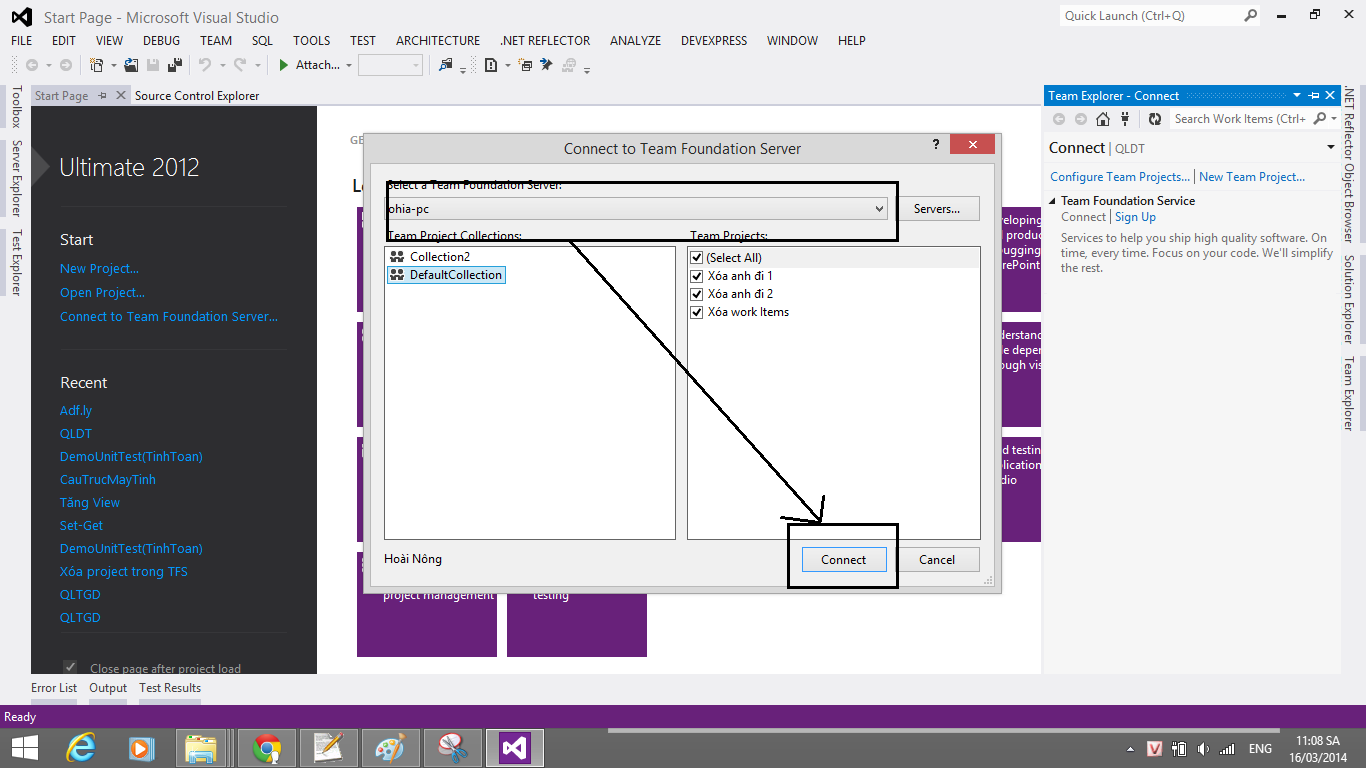
Task: Open the Attach target dropdown arrow
Action: 349,66
